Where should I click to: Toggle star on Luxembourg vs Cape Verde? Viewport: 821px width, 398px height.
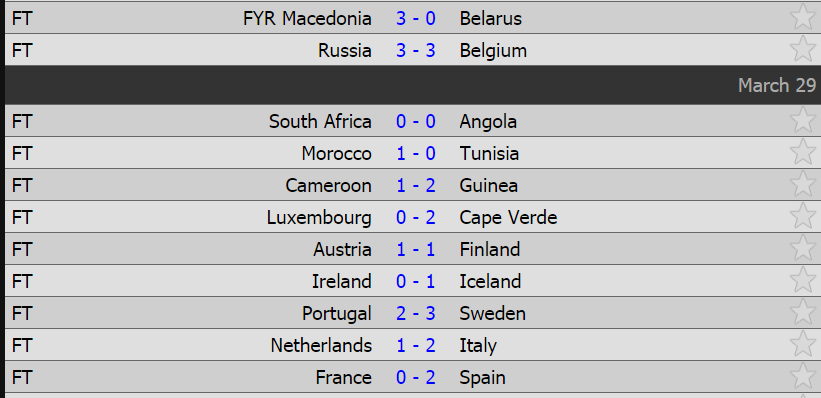coord(803,216)
